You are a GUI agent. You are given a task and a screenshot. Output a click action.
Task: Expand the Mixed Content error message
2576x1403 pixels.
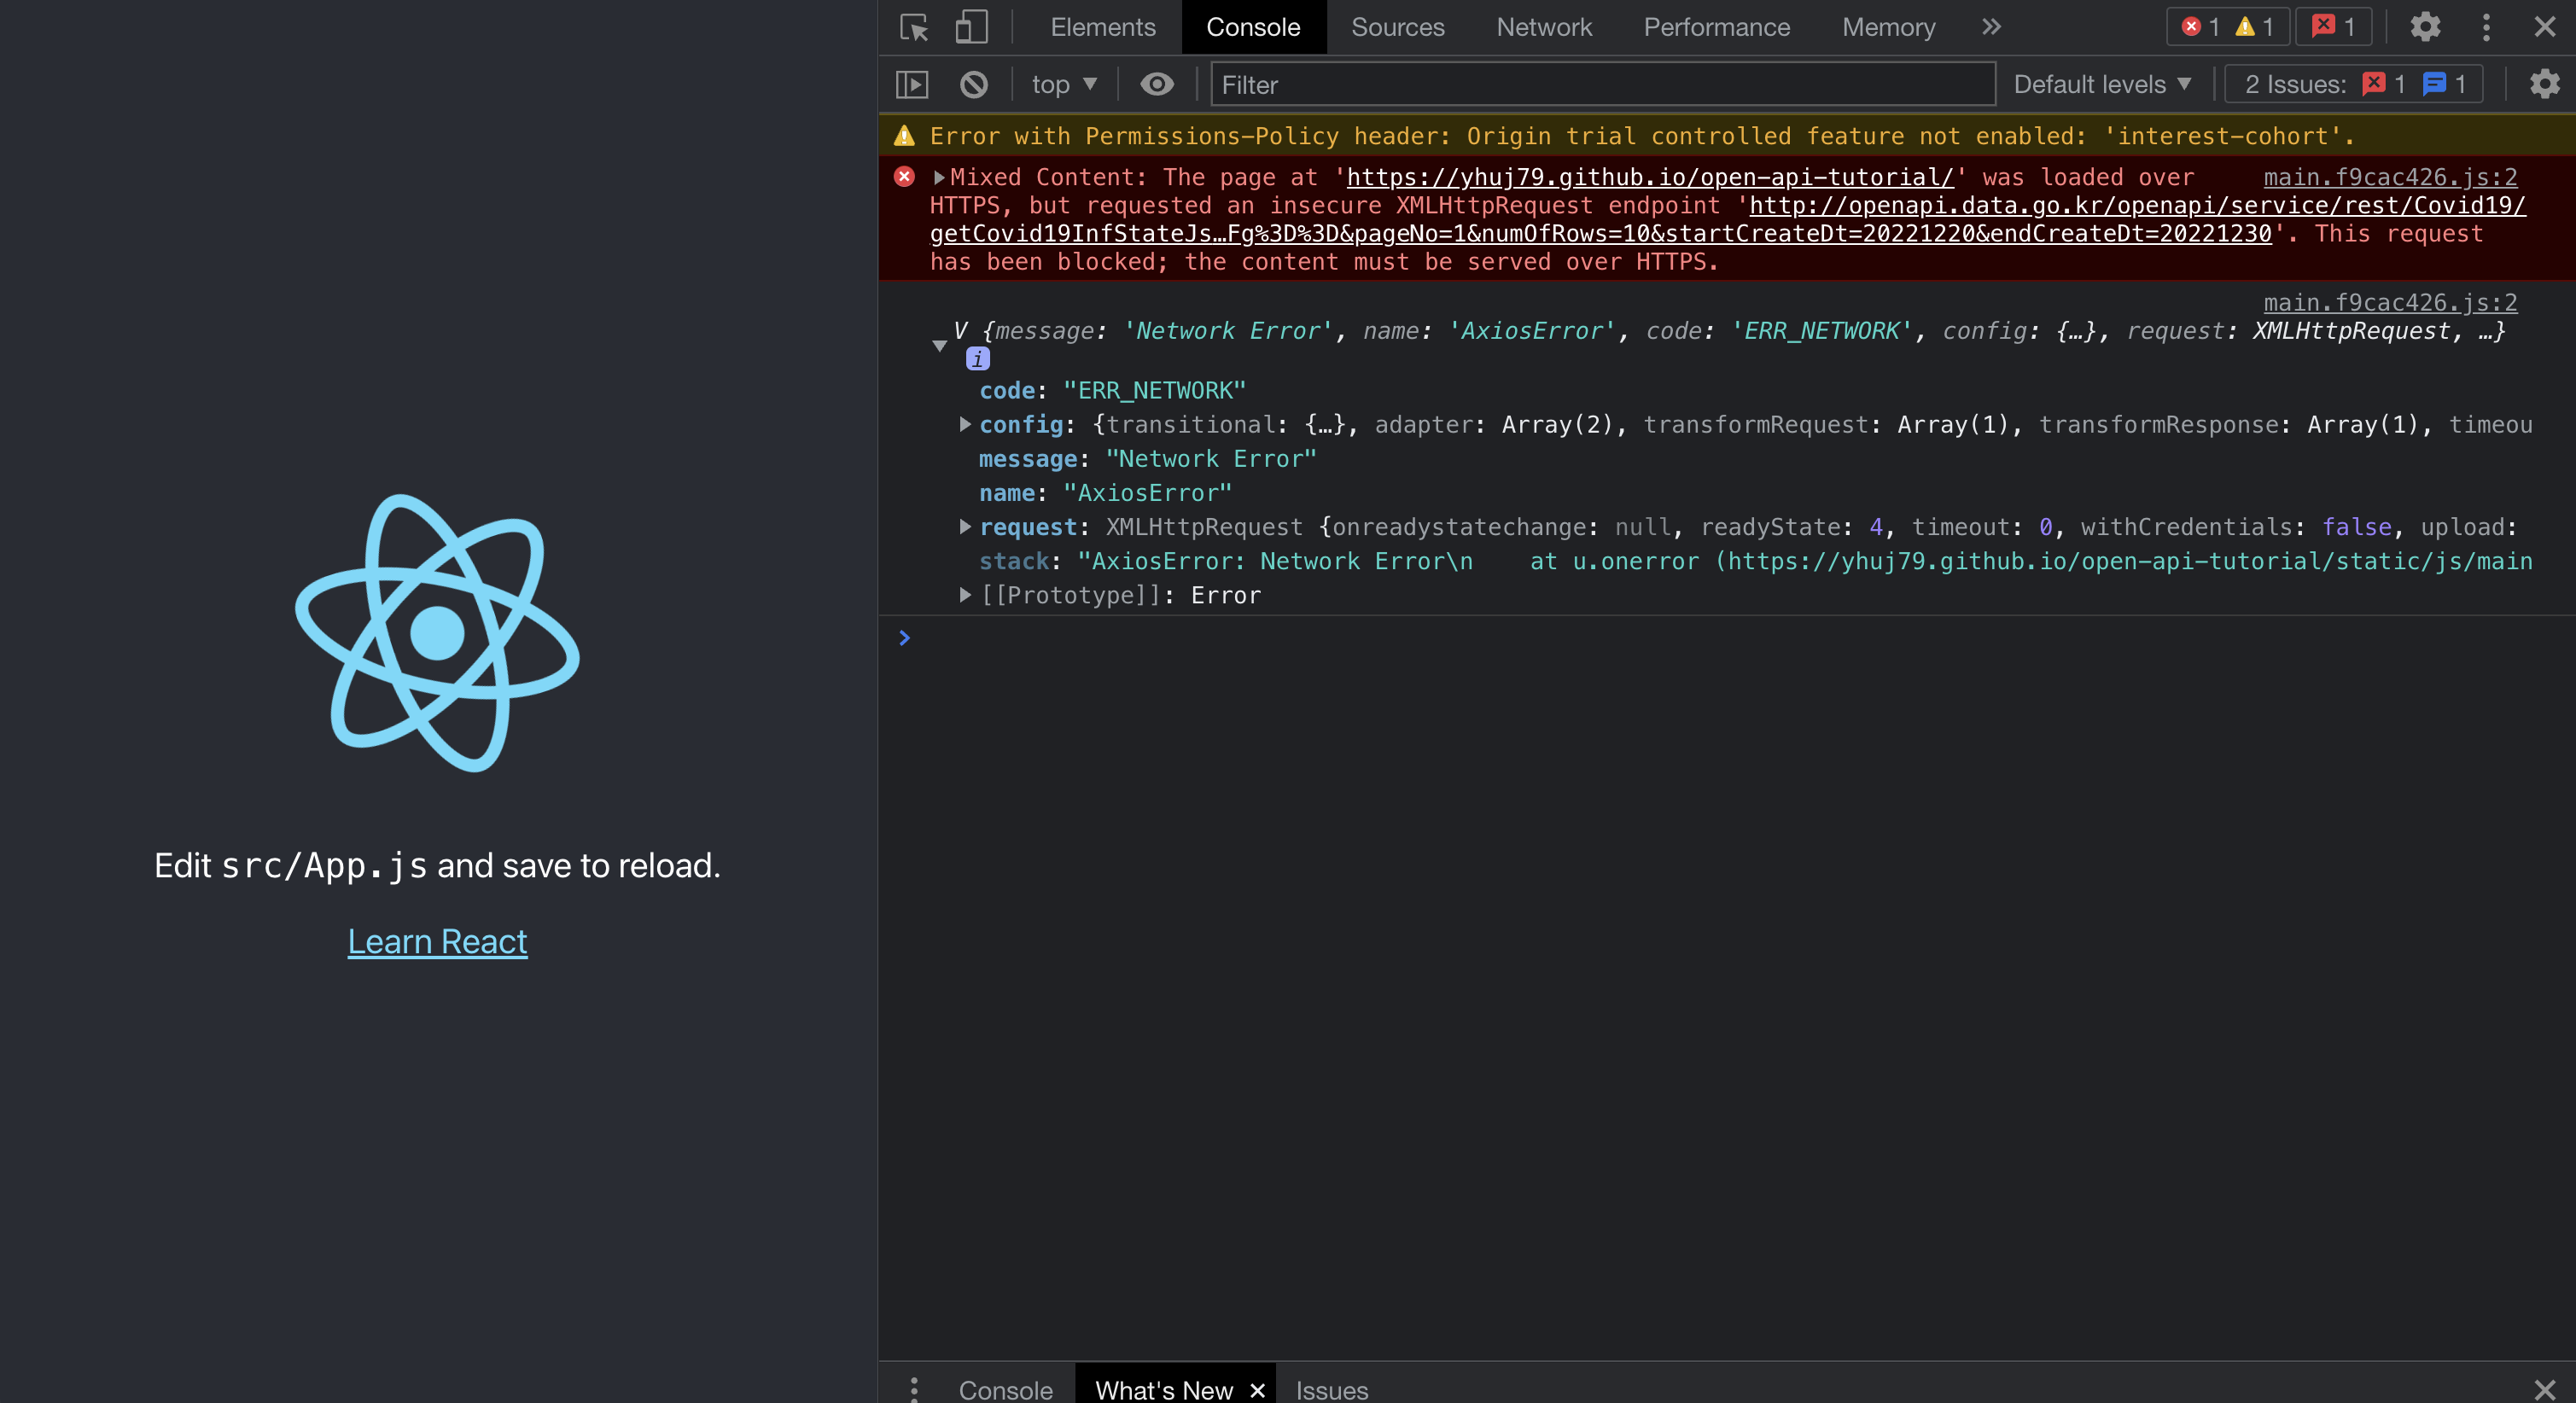click(939, 178)
